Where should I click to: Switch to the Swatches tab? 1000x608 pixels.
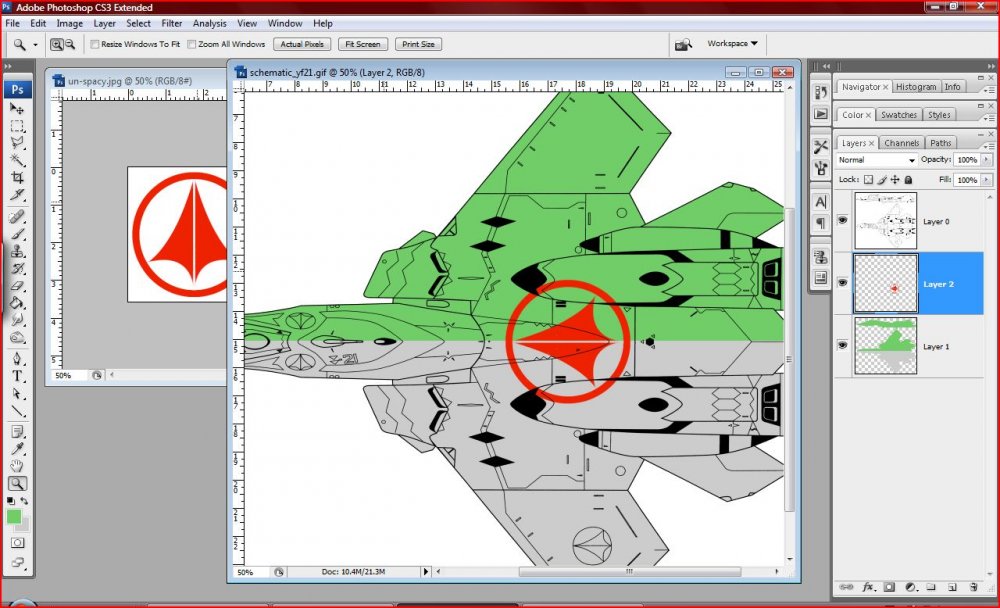[899, 115]
